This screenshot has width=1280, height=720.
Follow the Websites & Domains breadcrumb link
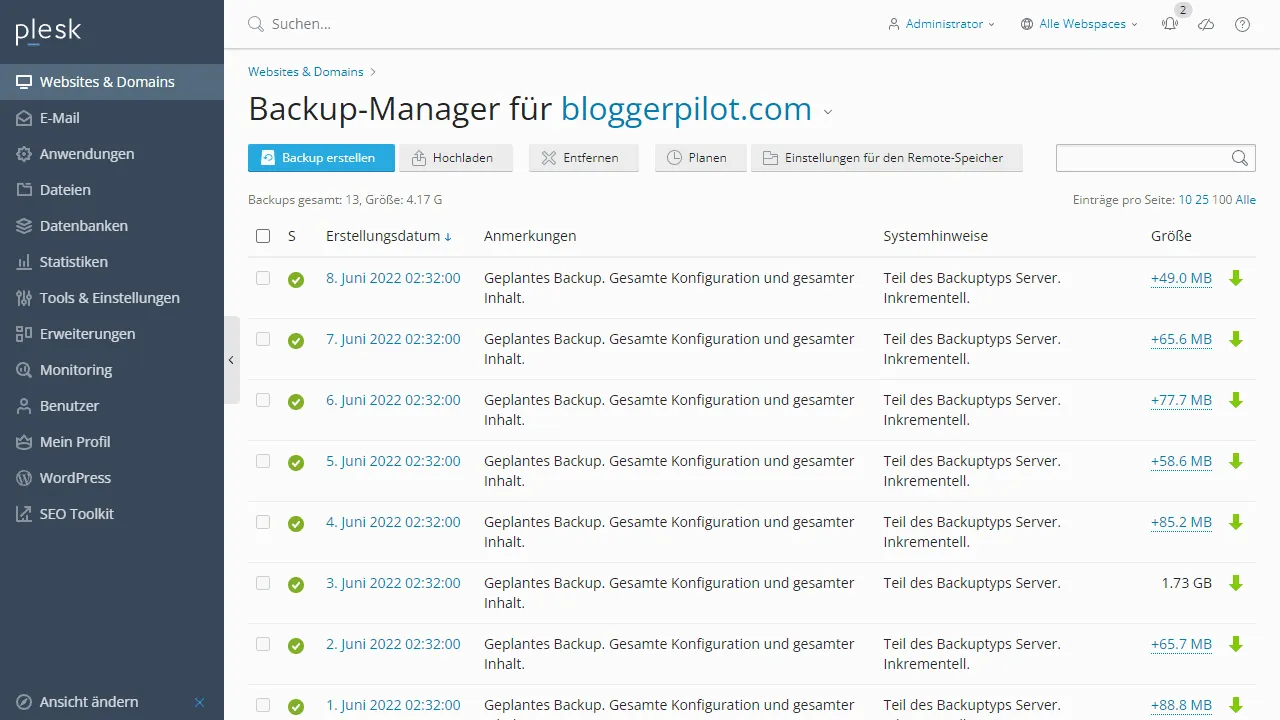[x=306, y=72]
